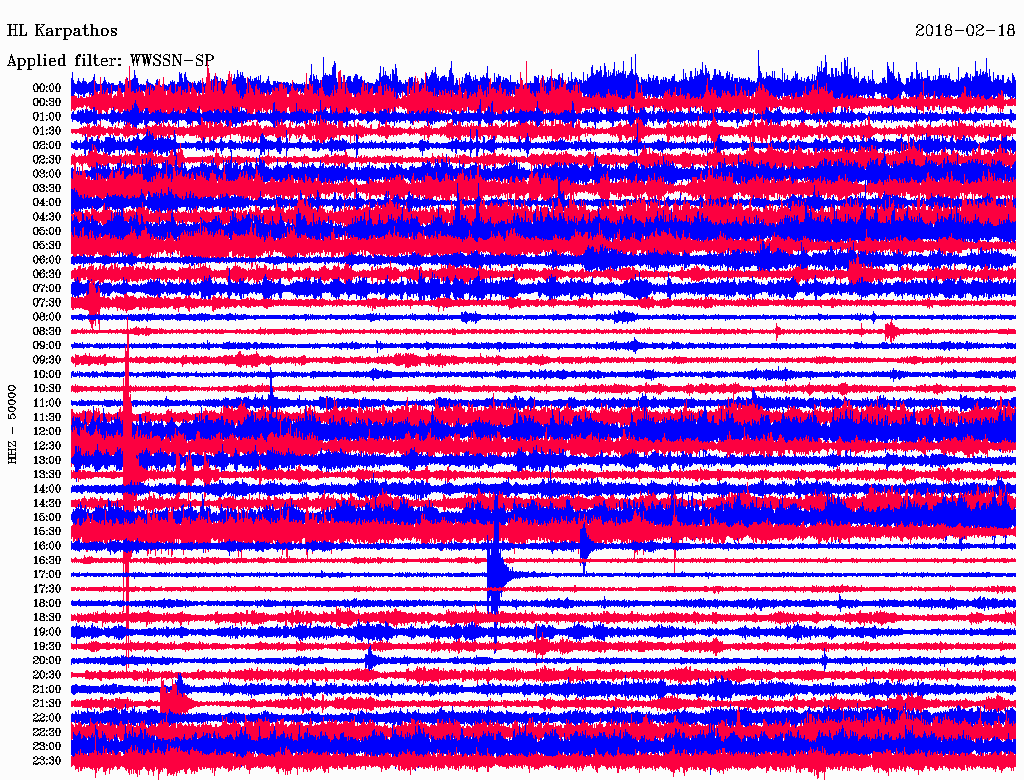The image size is (1024, 780).
Task: Click the 'HL Karpathos' station title
Action: point(62,31)
